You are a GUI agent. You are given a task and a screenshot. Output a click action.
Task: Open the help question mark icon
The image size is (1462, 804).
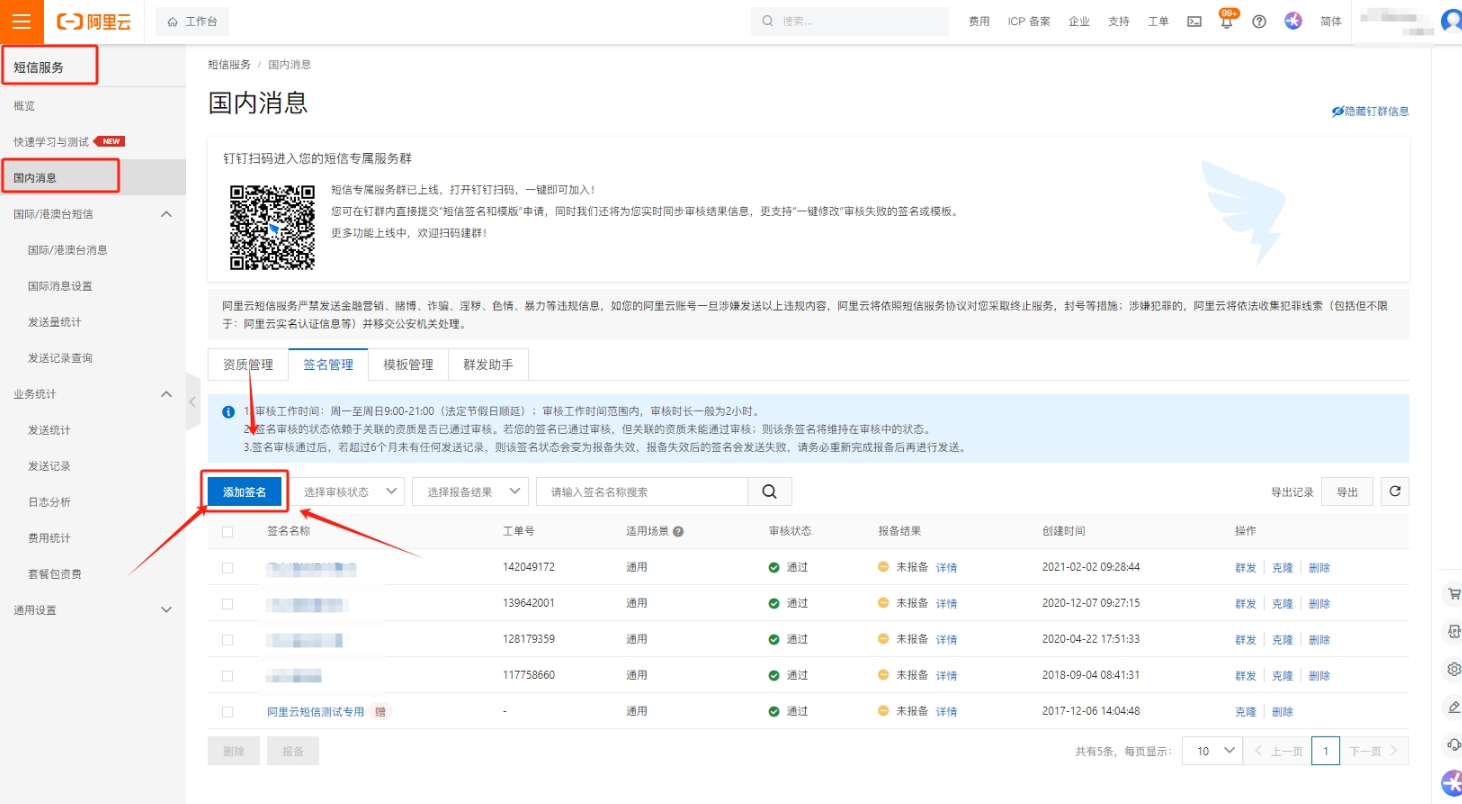[1259, 21]
